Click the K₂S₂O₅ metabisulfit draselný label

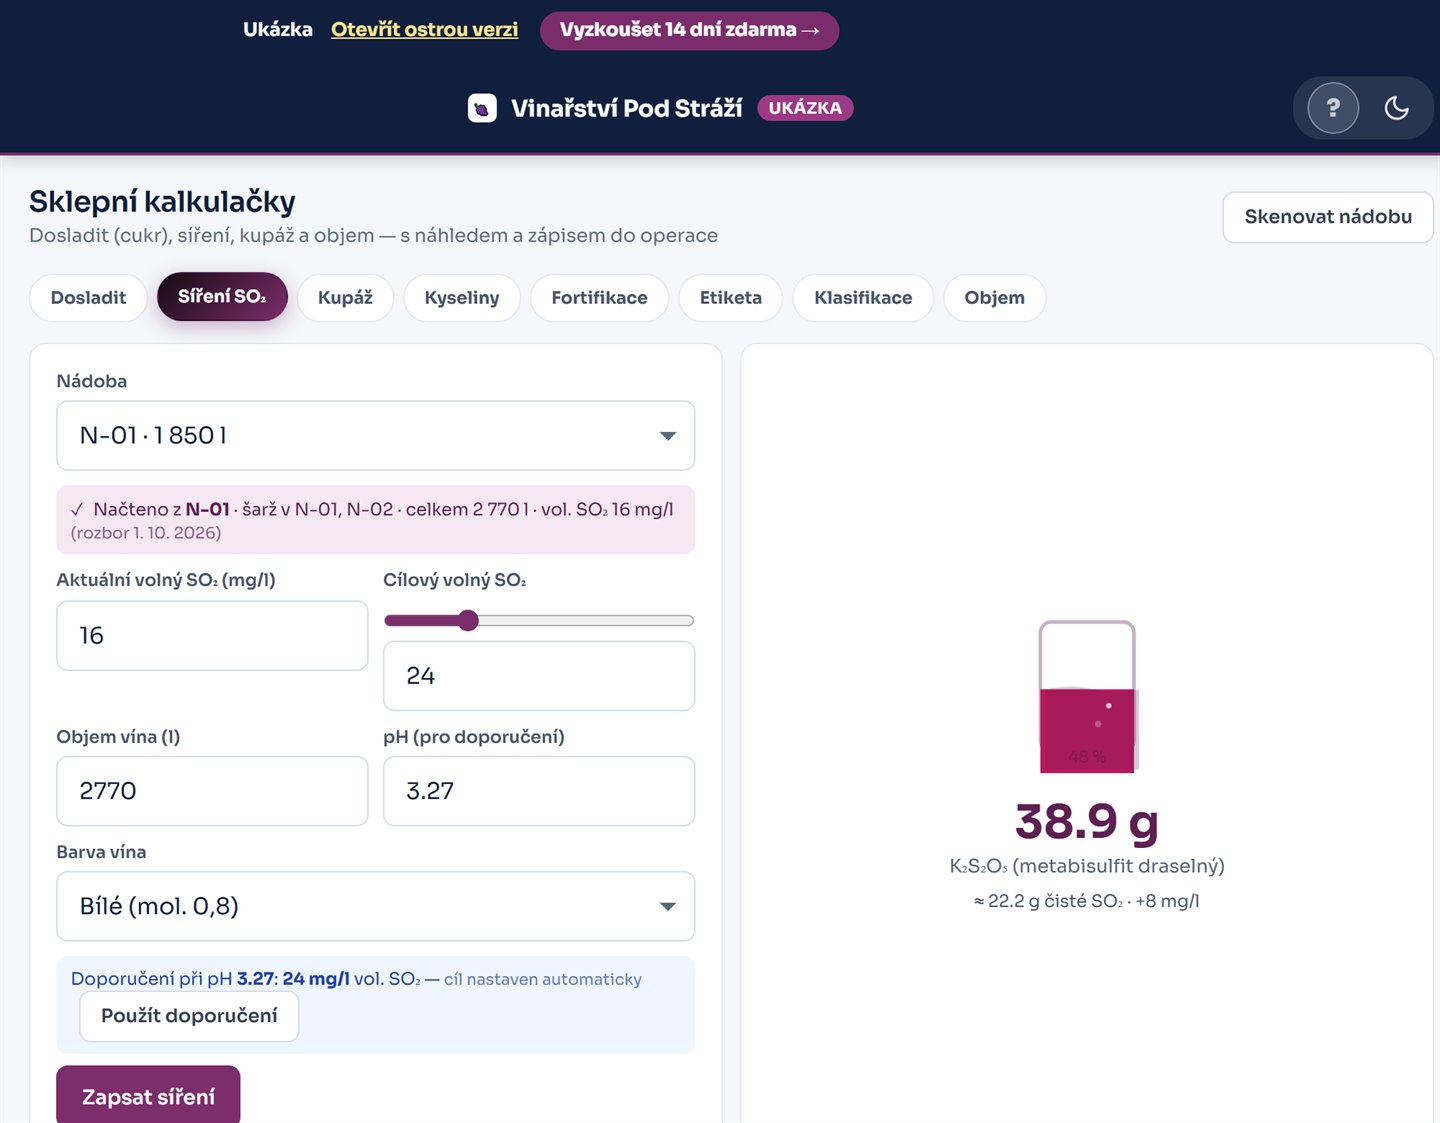point(1087,866)
